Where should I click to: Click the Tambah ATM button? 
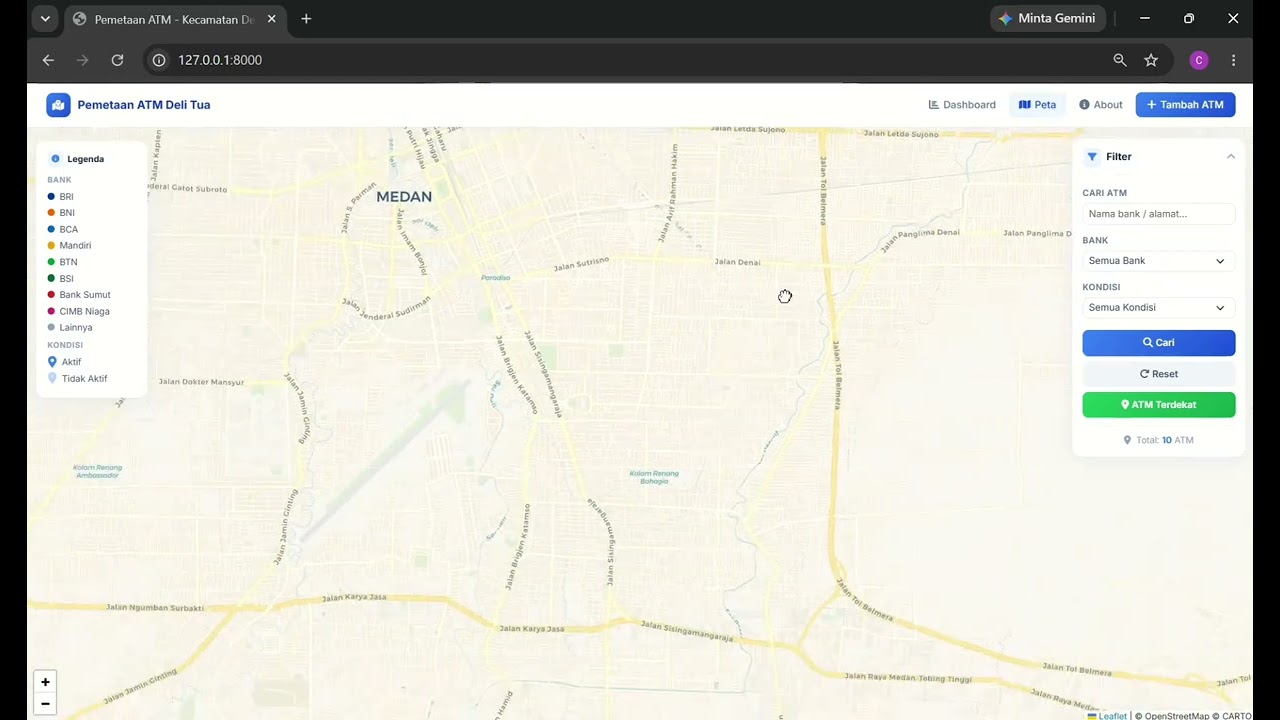[x=1185, y=105]
